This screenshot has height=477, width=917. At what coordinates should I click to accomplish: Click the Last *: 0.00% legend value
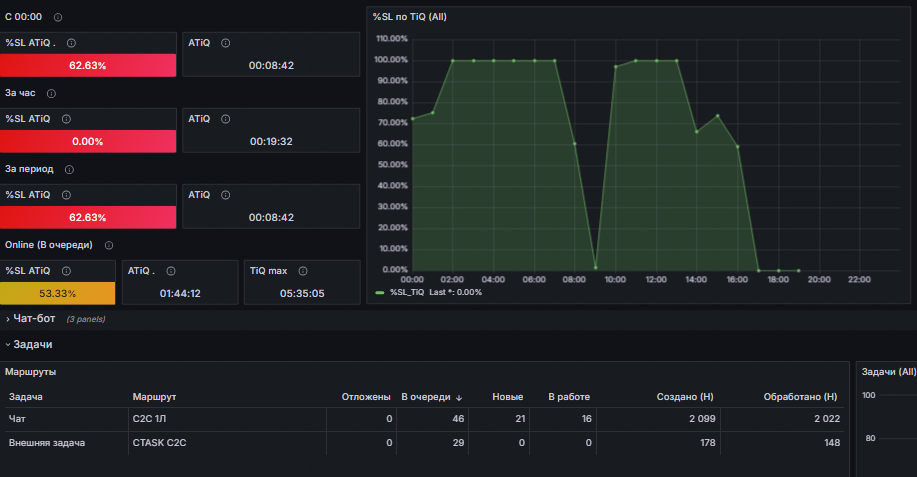click(x=456, y=292)
